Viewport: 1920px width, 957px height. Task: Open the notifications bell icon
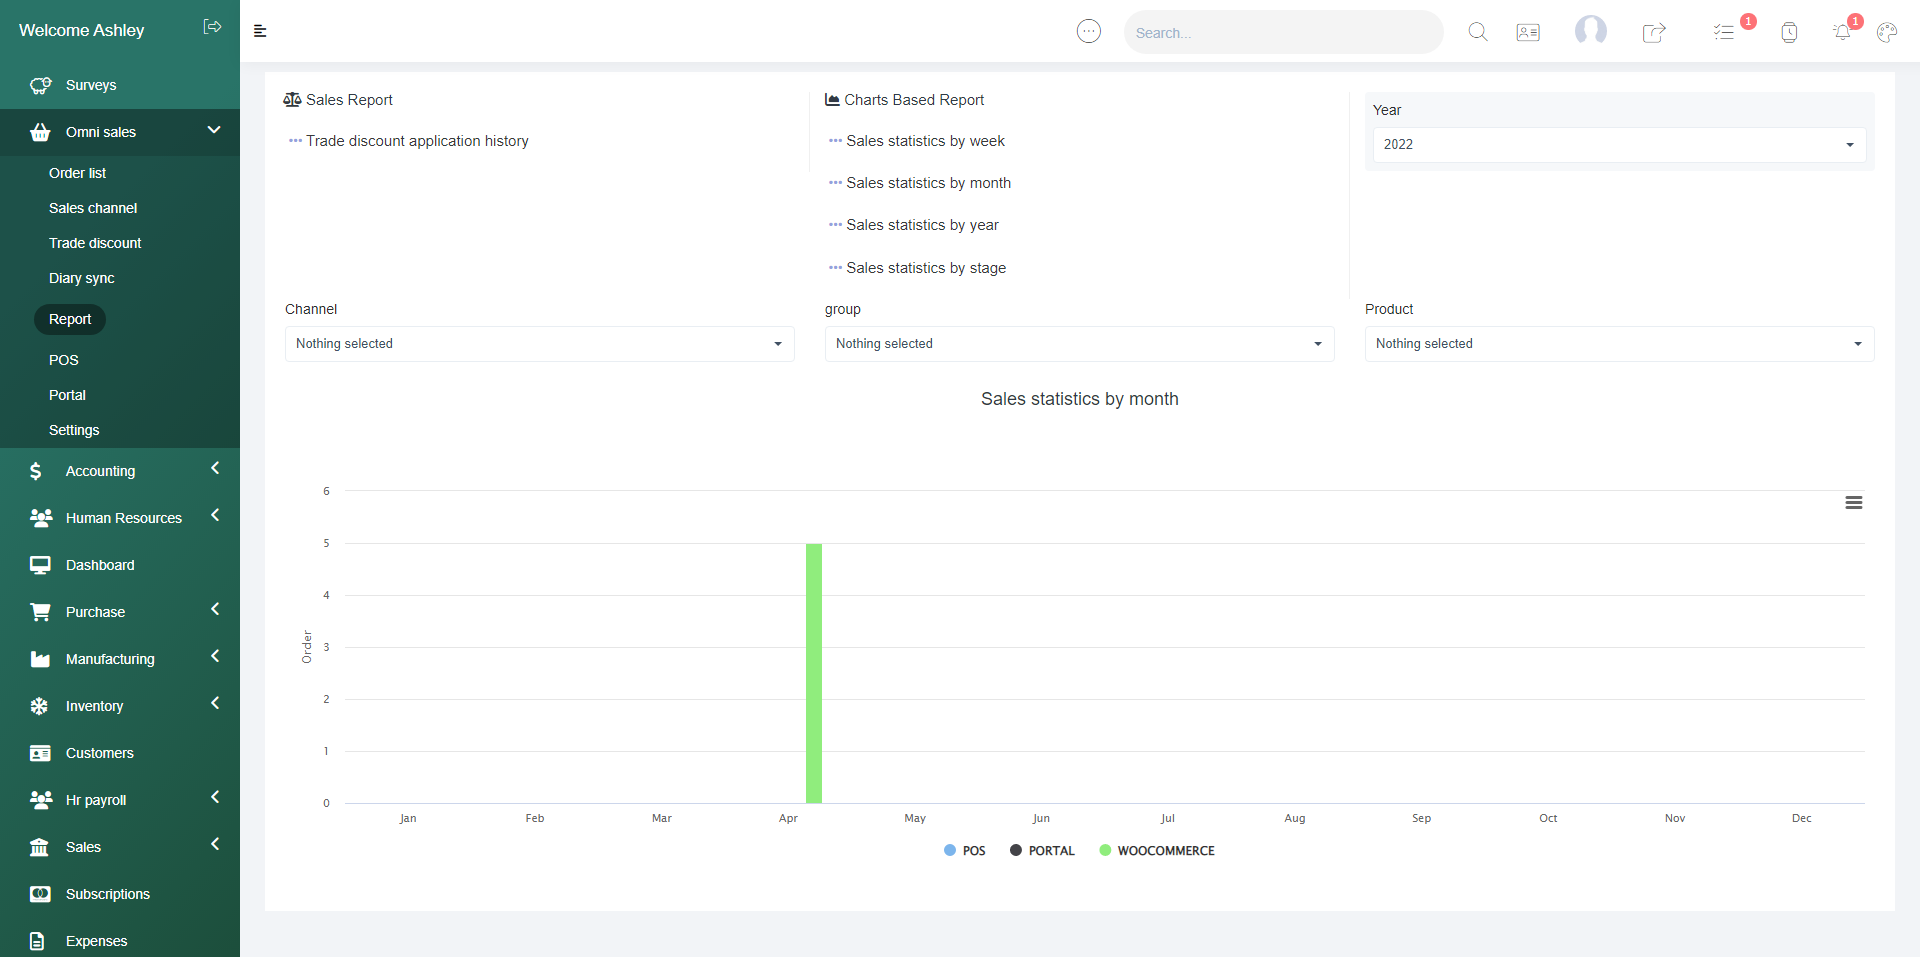point(1842,32)
